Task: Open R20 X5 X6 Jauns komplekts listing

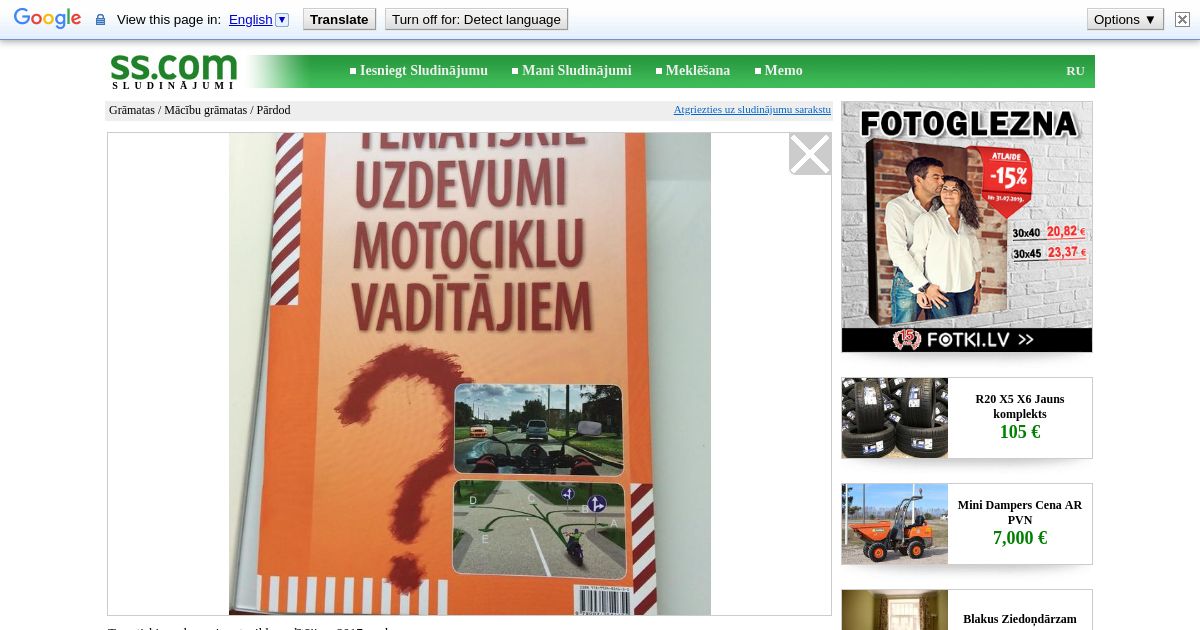Action: tap(1020, 406)
